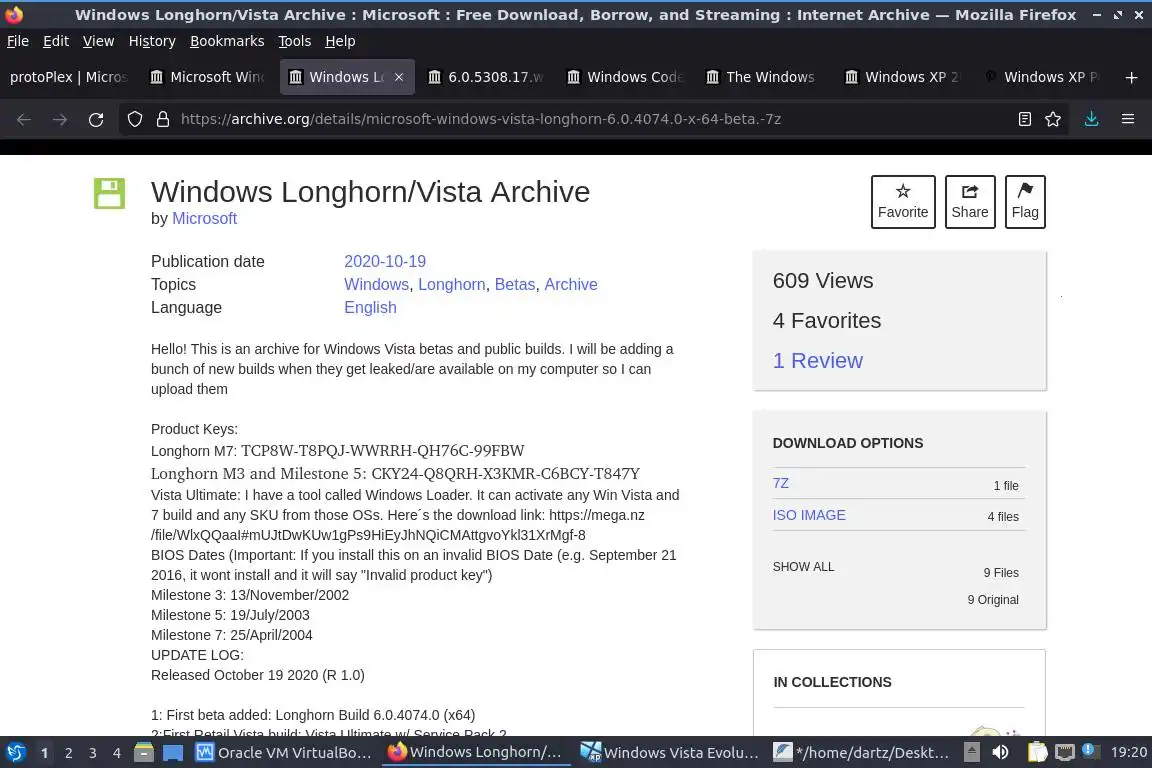The width and height of the screenshot is (1152, 768).
Task: Click the 4 Favorites text
Action: (x=827, y=320)
